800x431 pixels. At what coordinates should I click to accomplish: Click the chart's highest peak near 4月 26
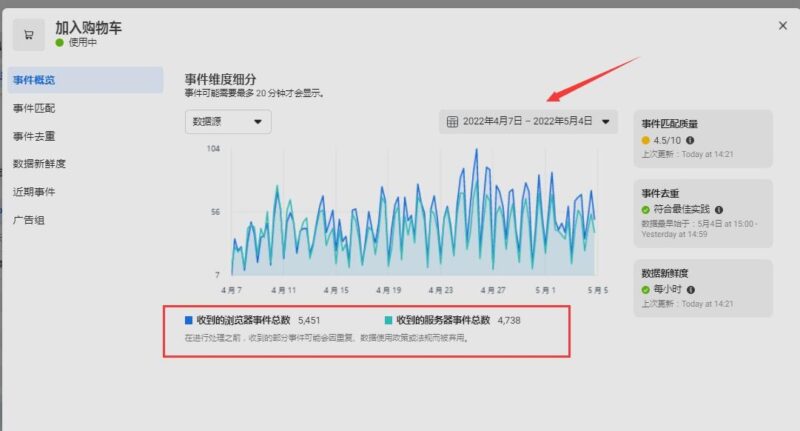[x=477, y=149]
